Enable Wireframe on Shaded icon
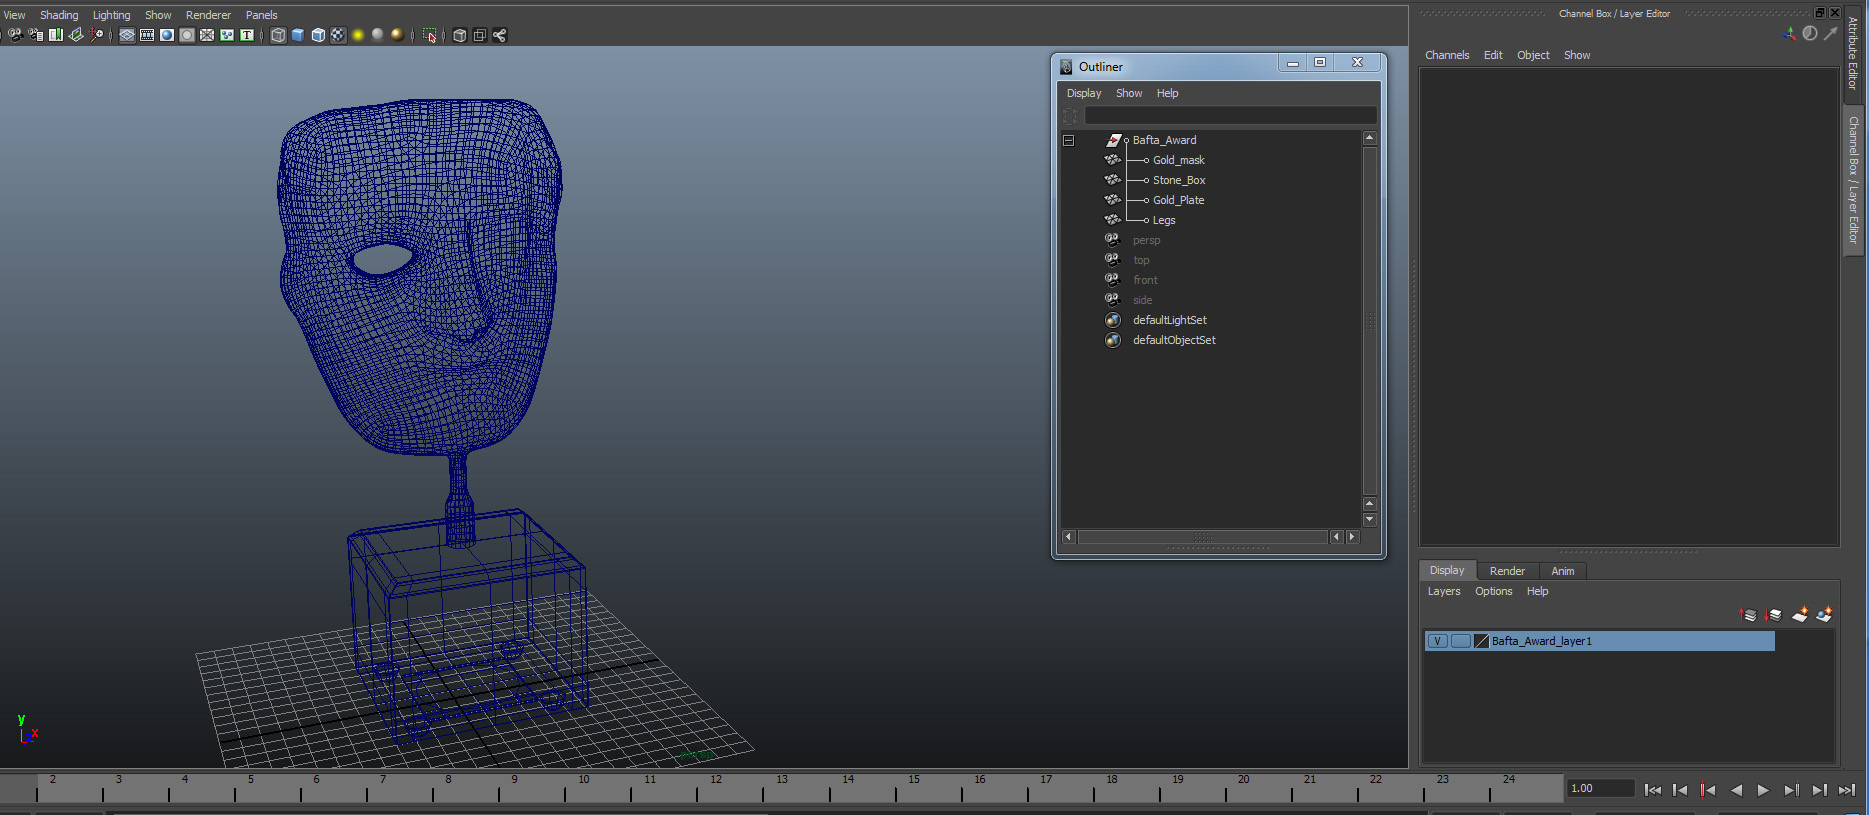1869x815 pixels. point(318,35)
